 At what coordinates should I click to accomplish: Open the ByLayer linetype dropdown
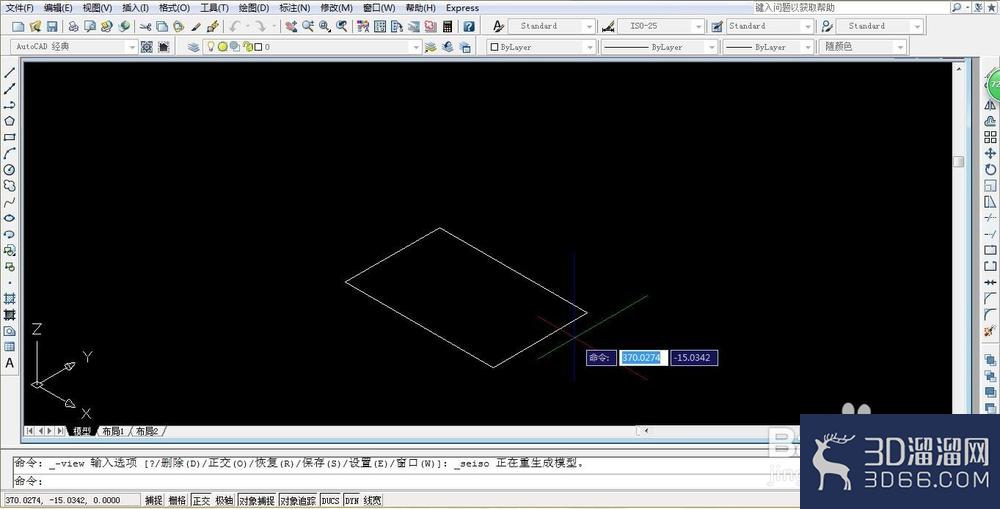pos(659,47)
